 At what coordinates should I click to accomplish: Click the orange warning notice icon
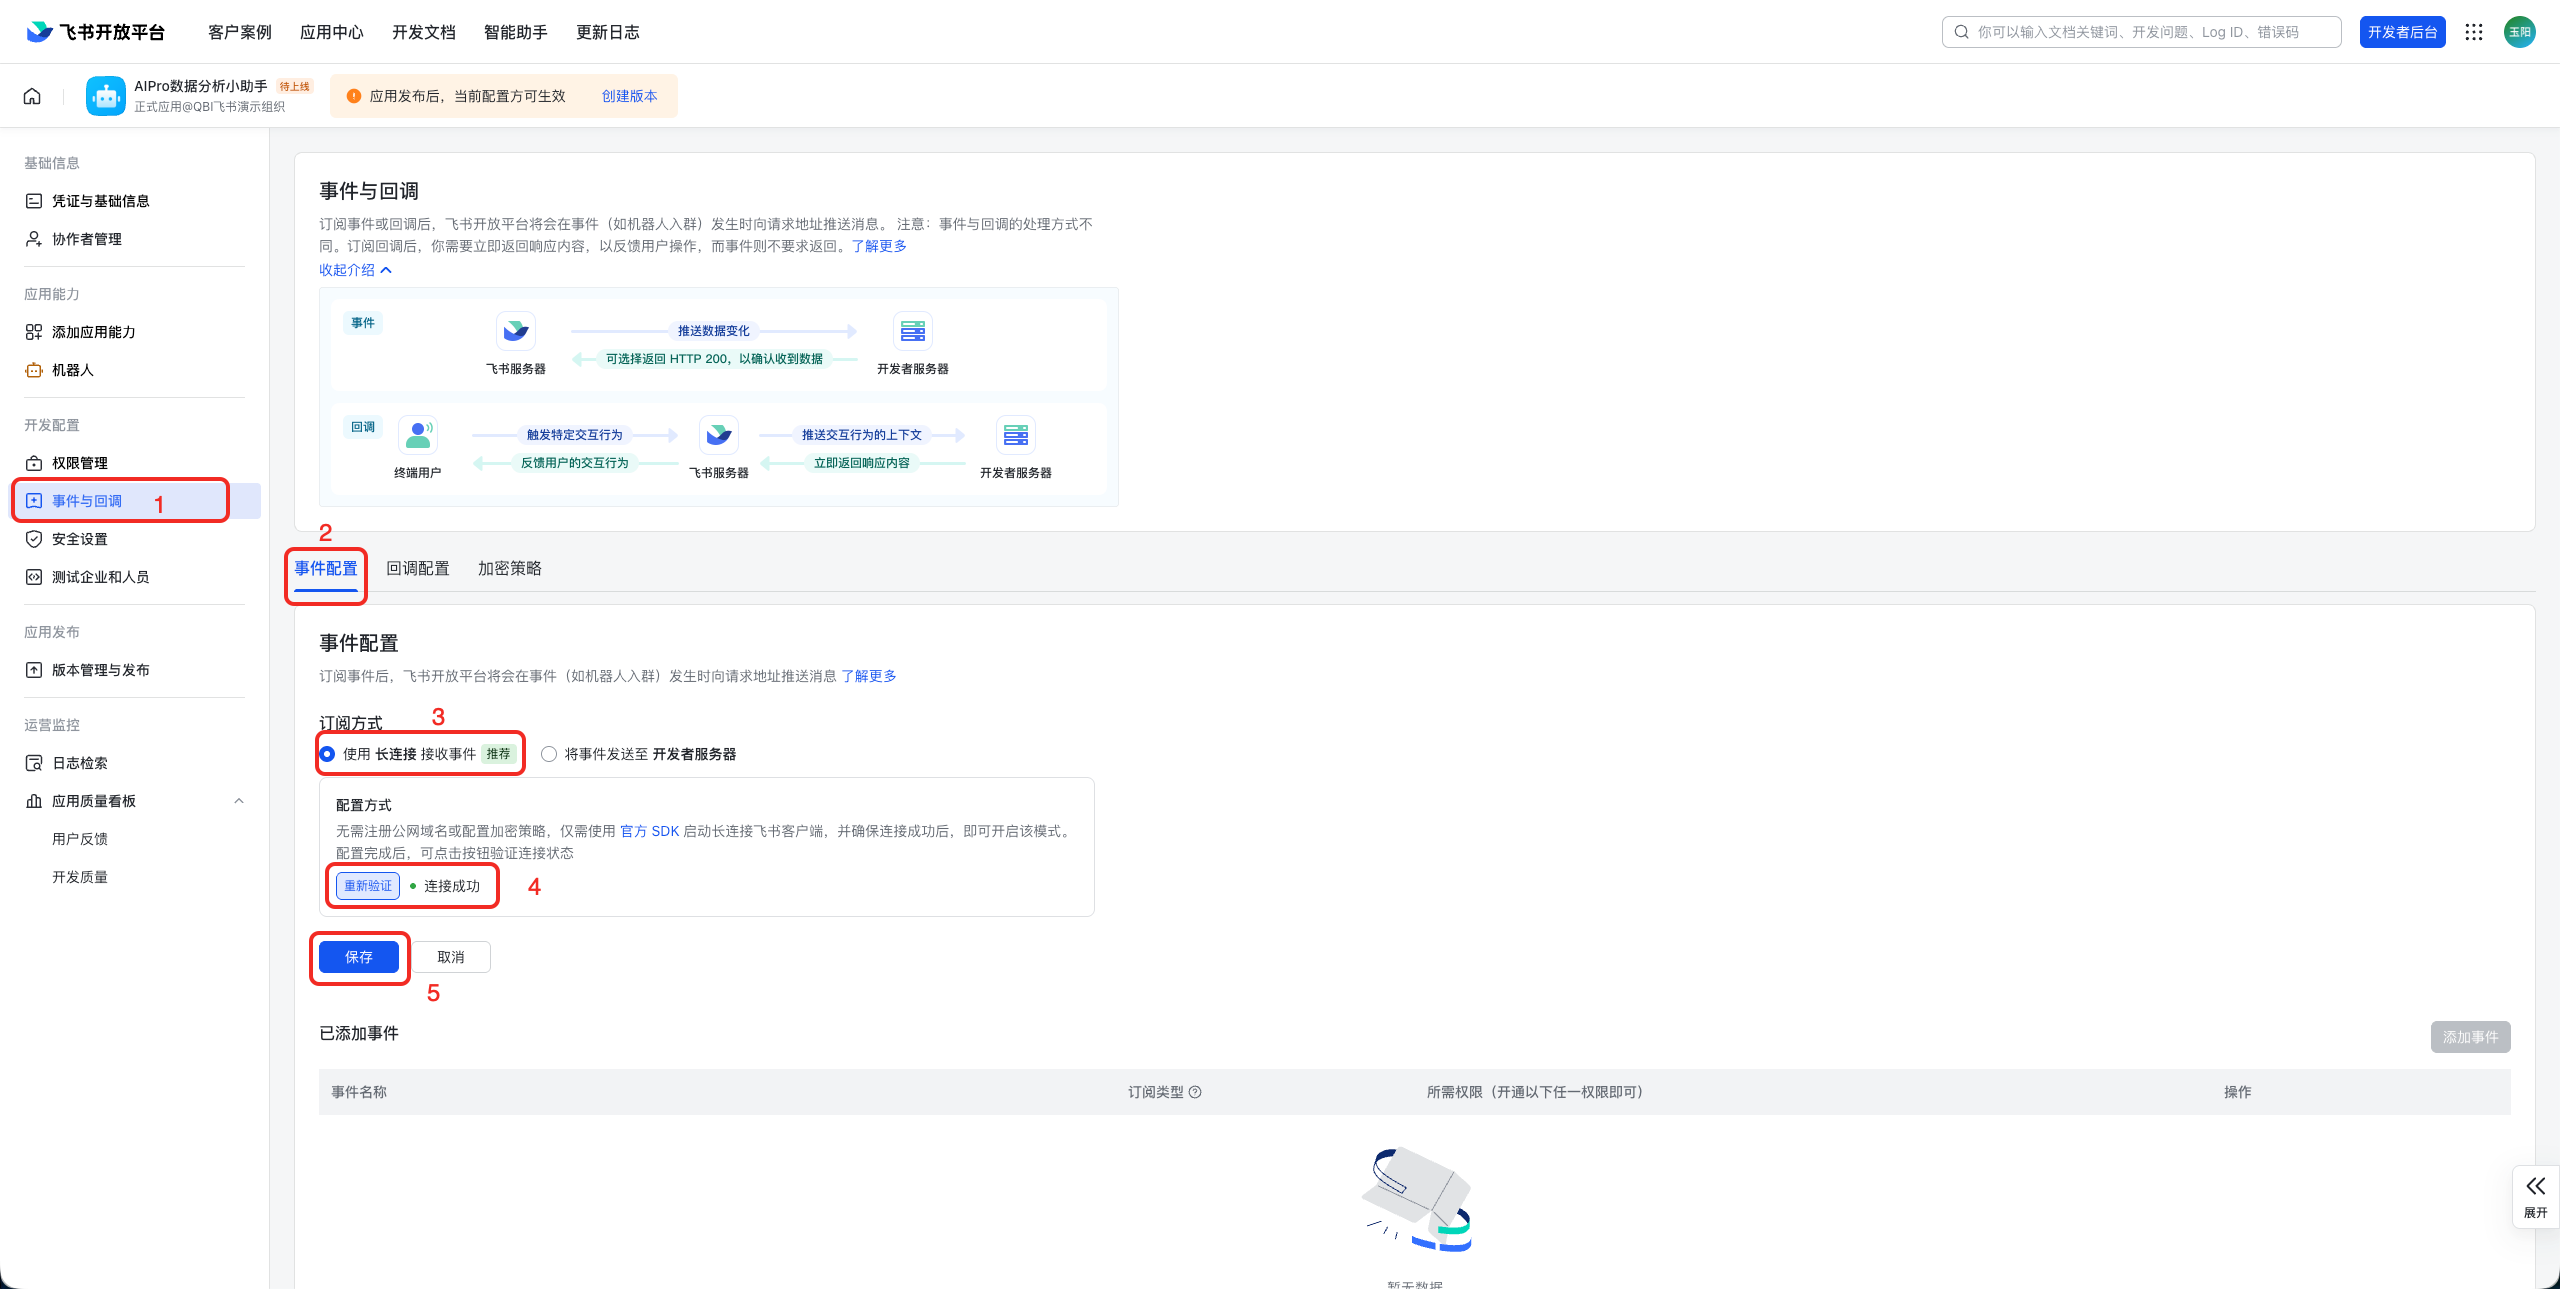click(x=353, y=96)
